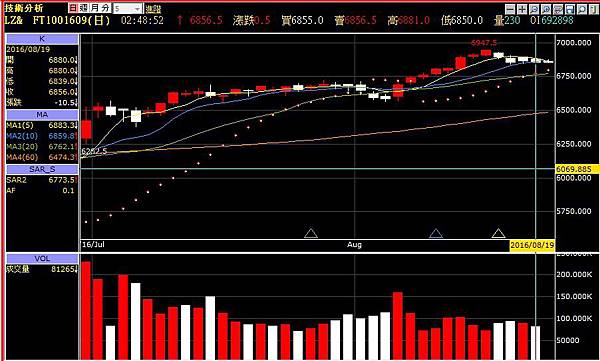Click the 16/Jul label on the time axis

tap(93, 245)
